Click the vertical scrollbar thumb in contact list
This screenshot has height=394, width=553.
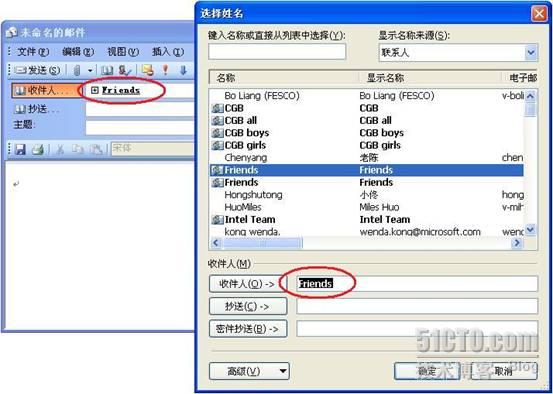click(x=530, y=109)
